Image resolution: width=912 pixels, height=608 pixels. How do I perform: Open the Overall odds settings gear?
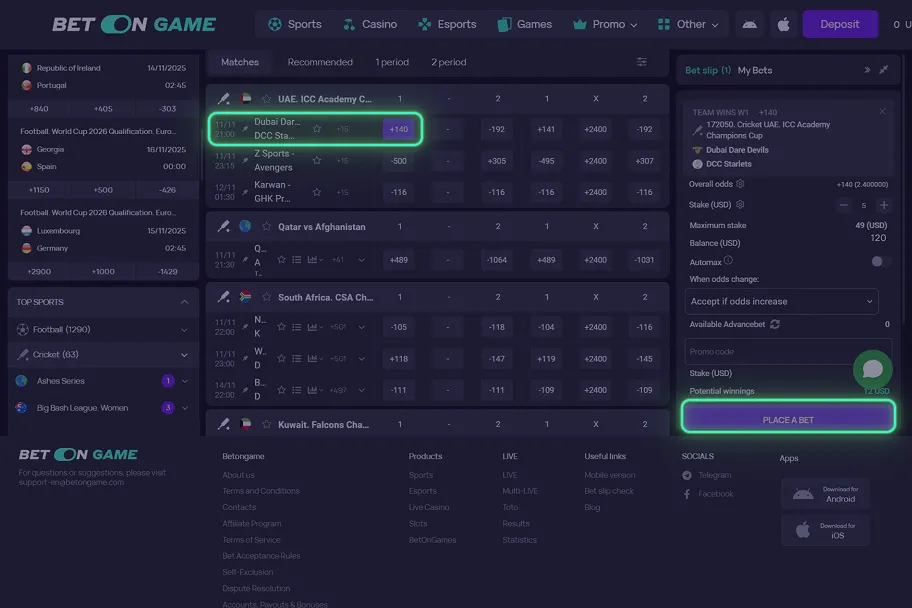pyautogui.click(x=740, y=184)
